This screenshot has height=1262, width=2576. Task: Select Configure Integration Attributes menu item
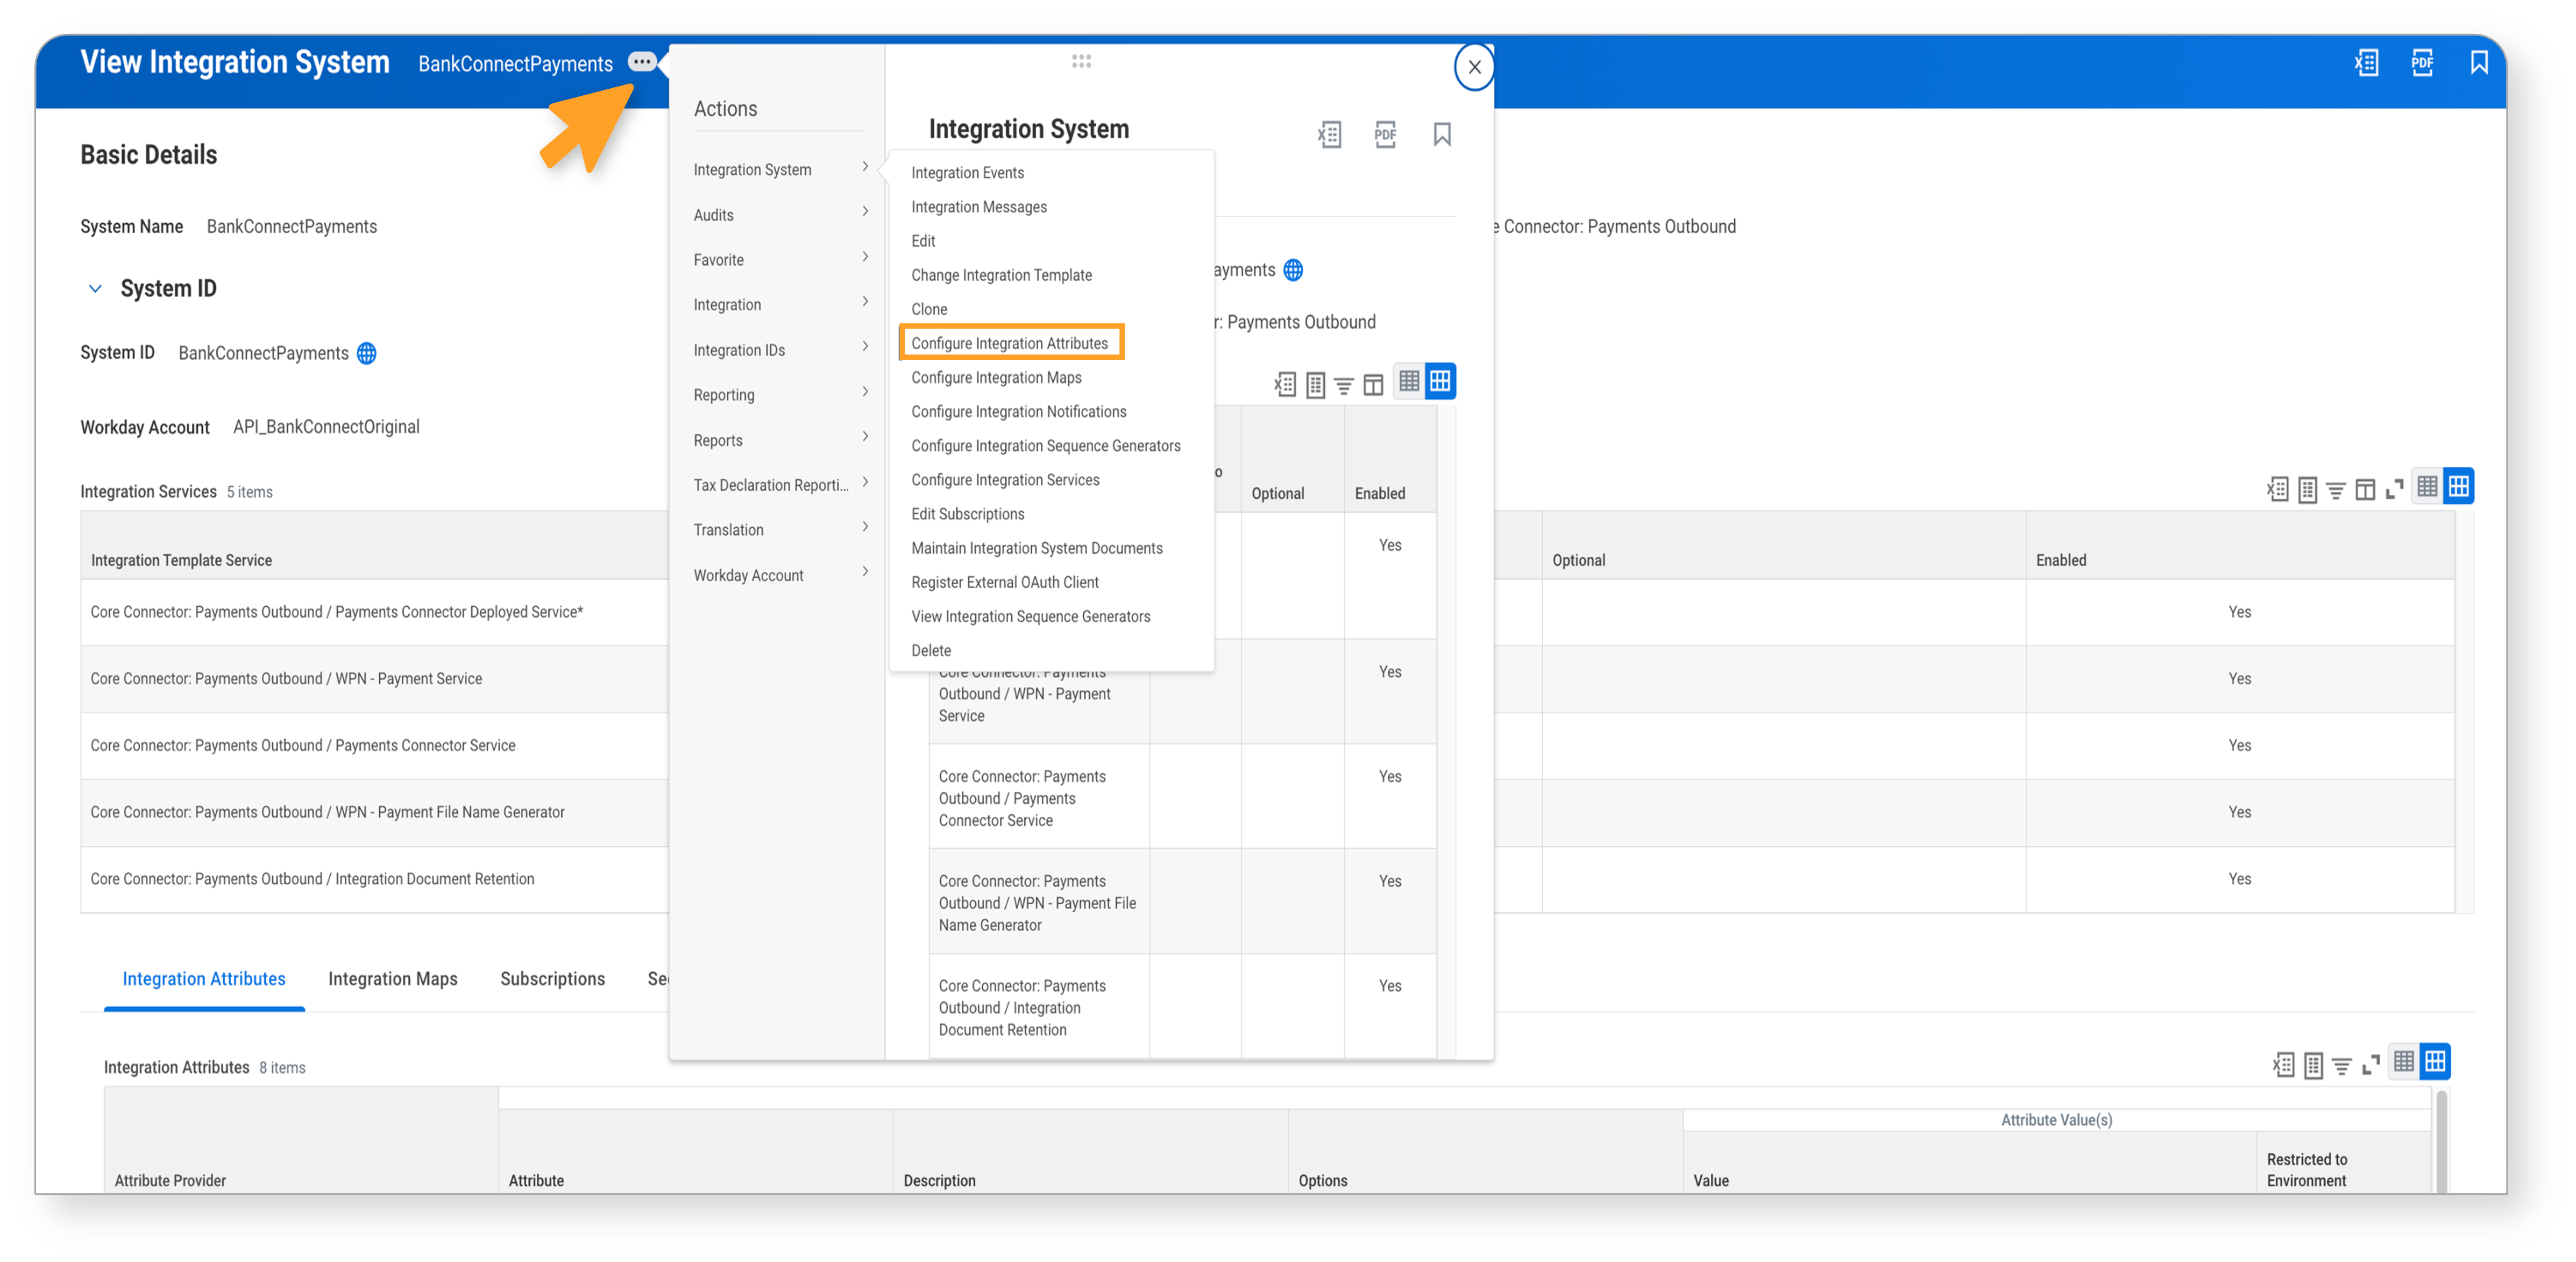pyautogui.click(x=1010, y=343)
